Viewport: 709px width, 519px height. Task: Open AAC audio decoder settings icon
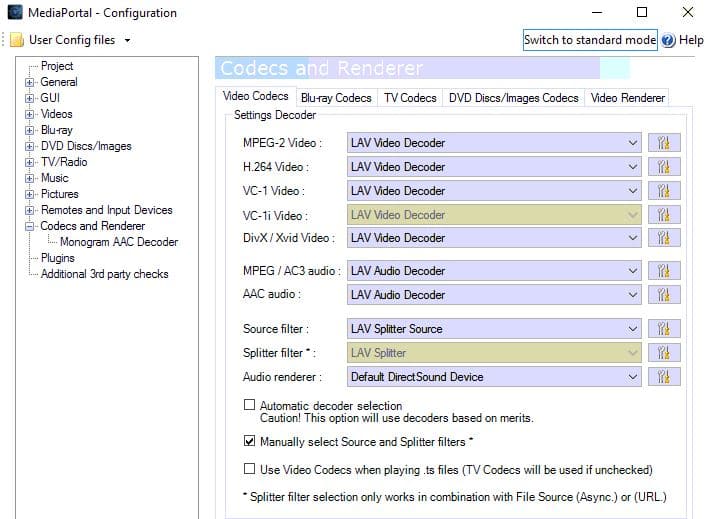[x=663, y=295]
